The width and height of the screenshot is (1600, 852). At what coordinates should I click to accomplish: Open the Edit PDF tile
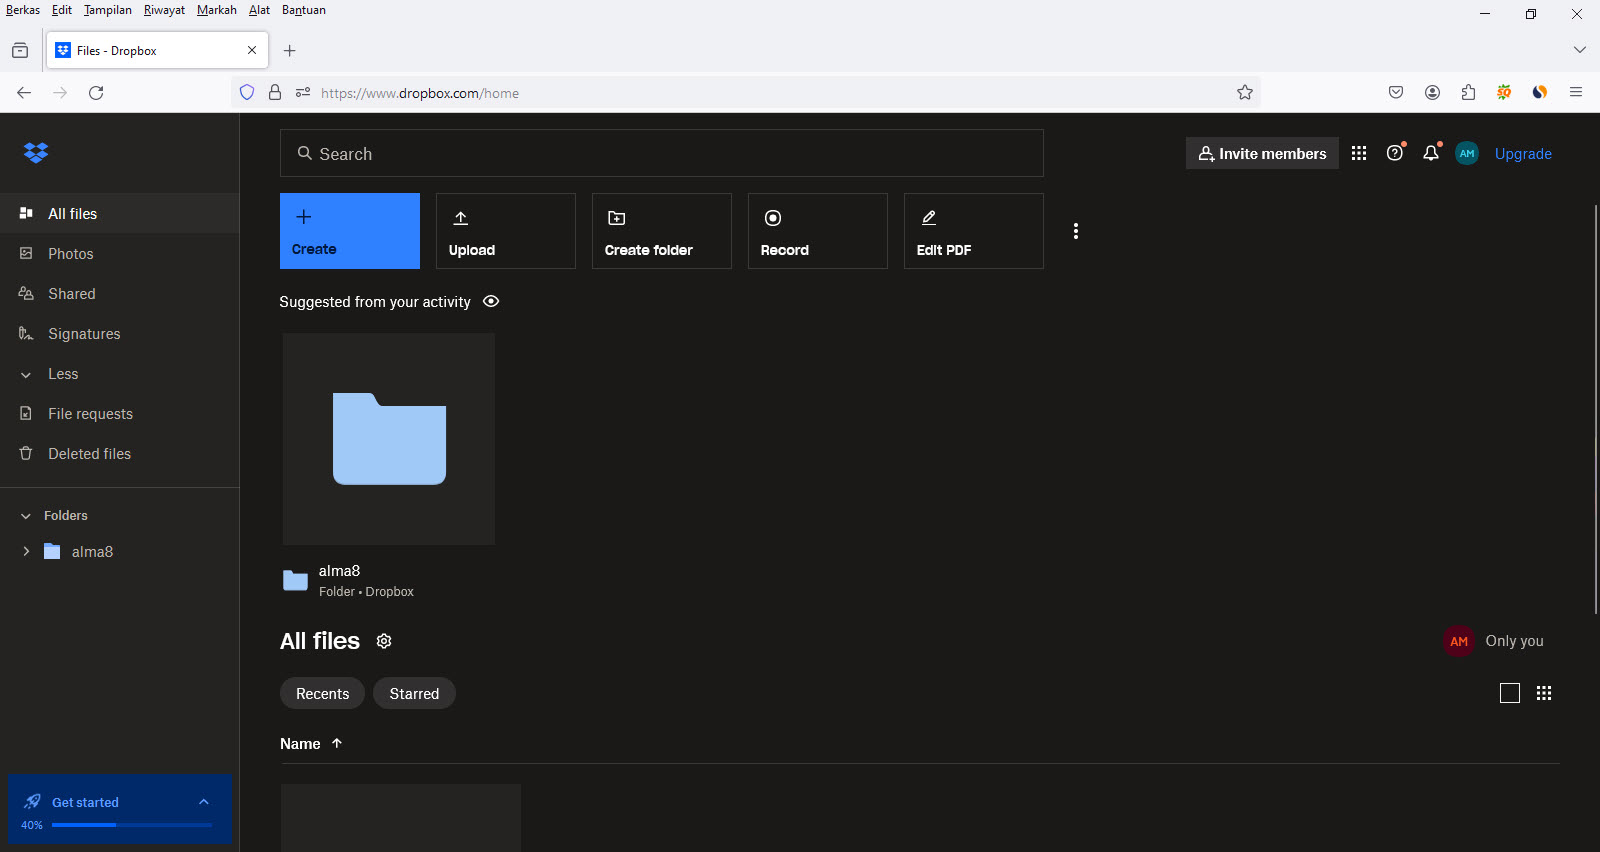coord(973,231)
